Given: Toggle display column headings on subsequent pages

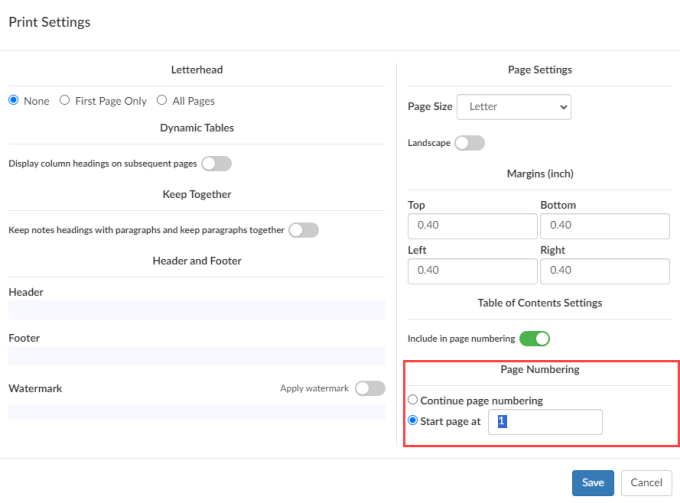Looking at the screenshot, I should coord(217,163).
